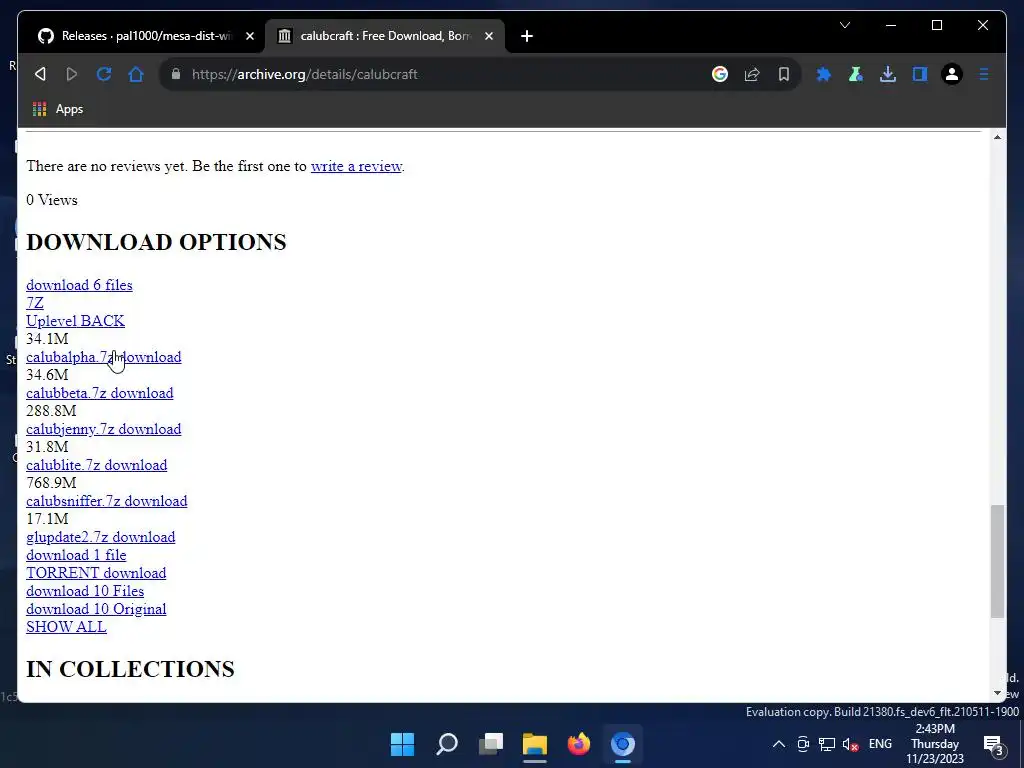This screenshot has width=1024, height=768.
Task: Open the clock showing 2:43PM
Action: tap(935, 744)
